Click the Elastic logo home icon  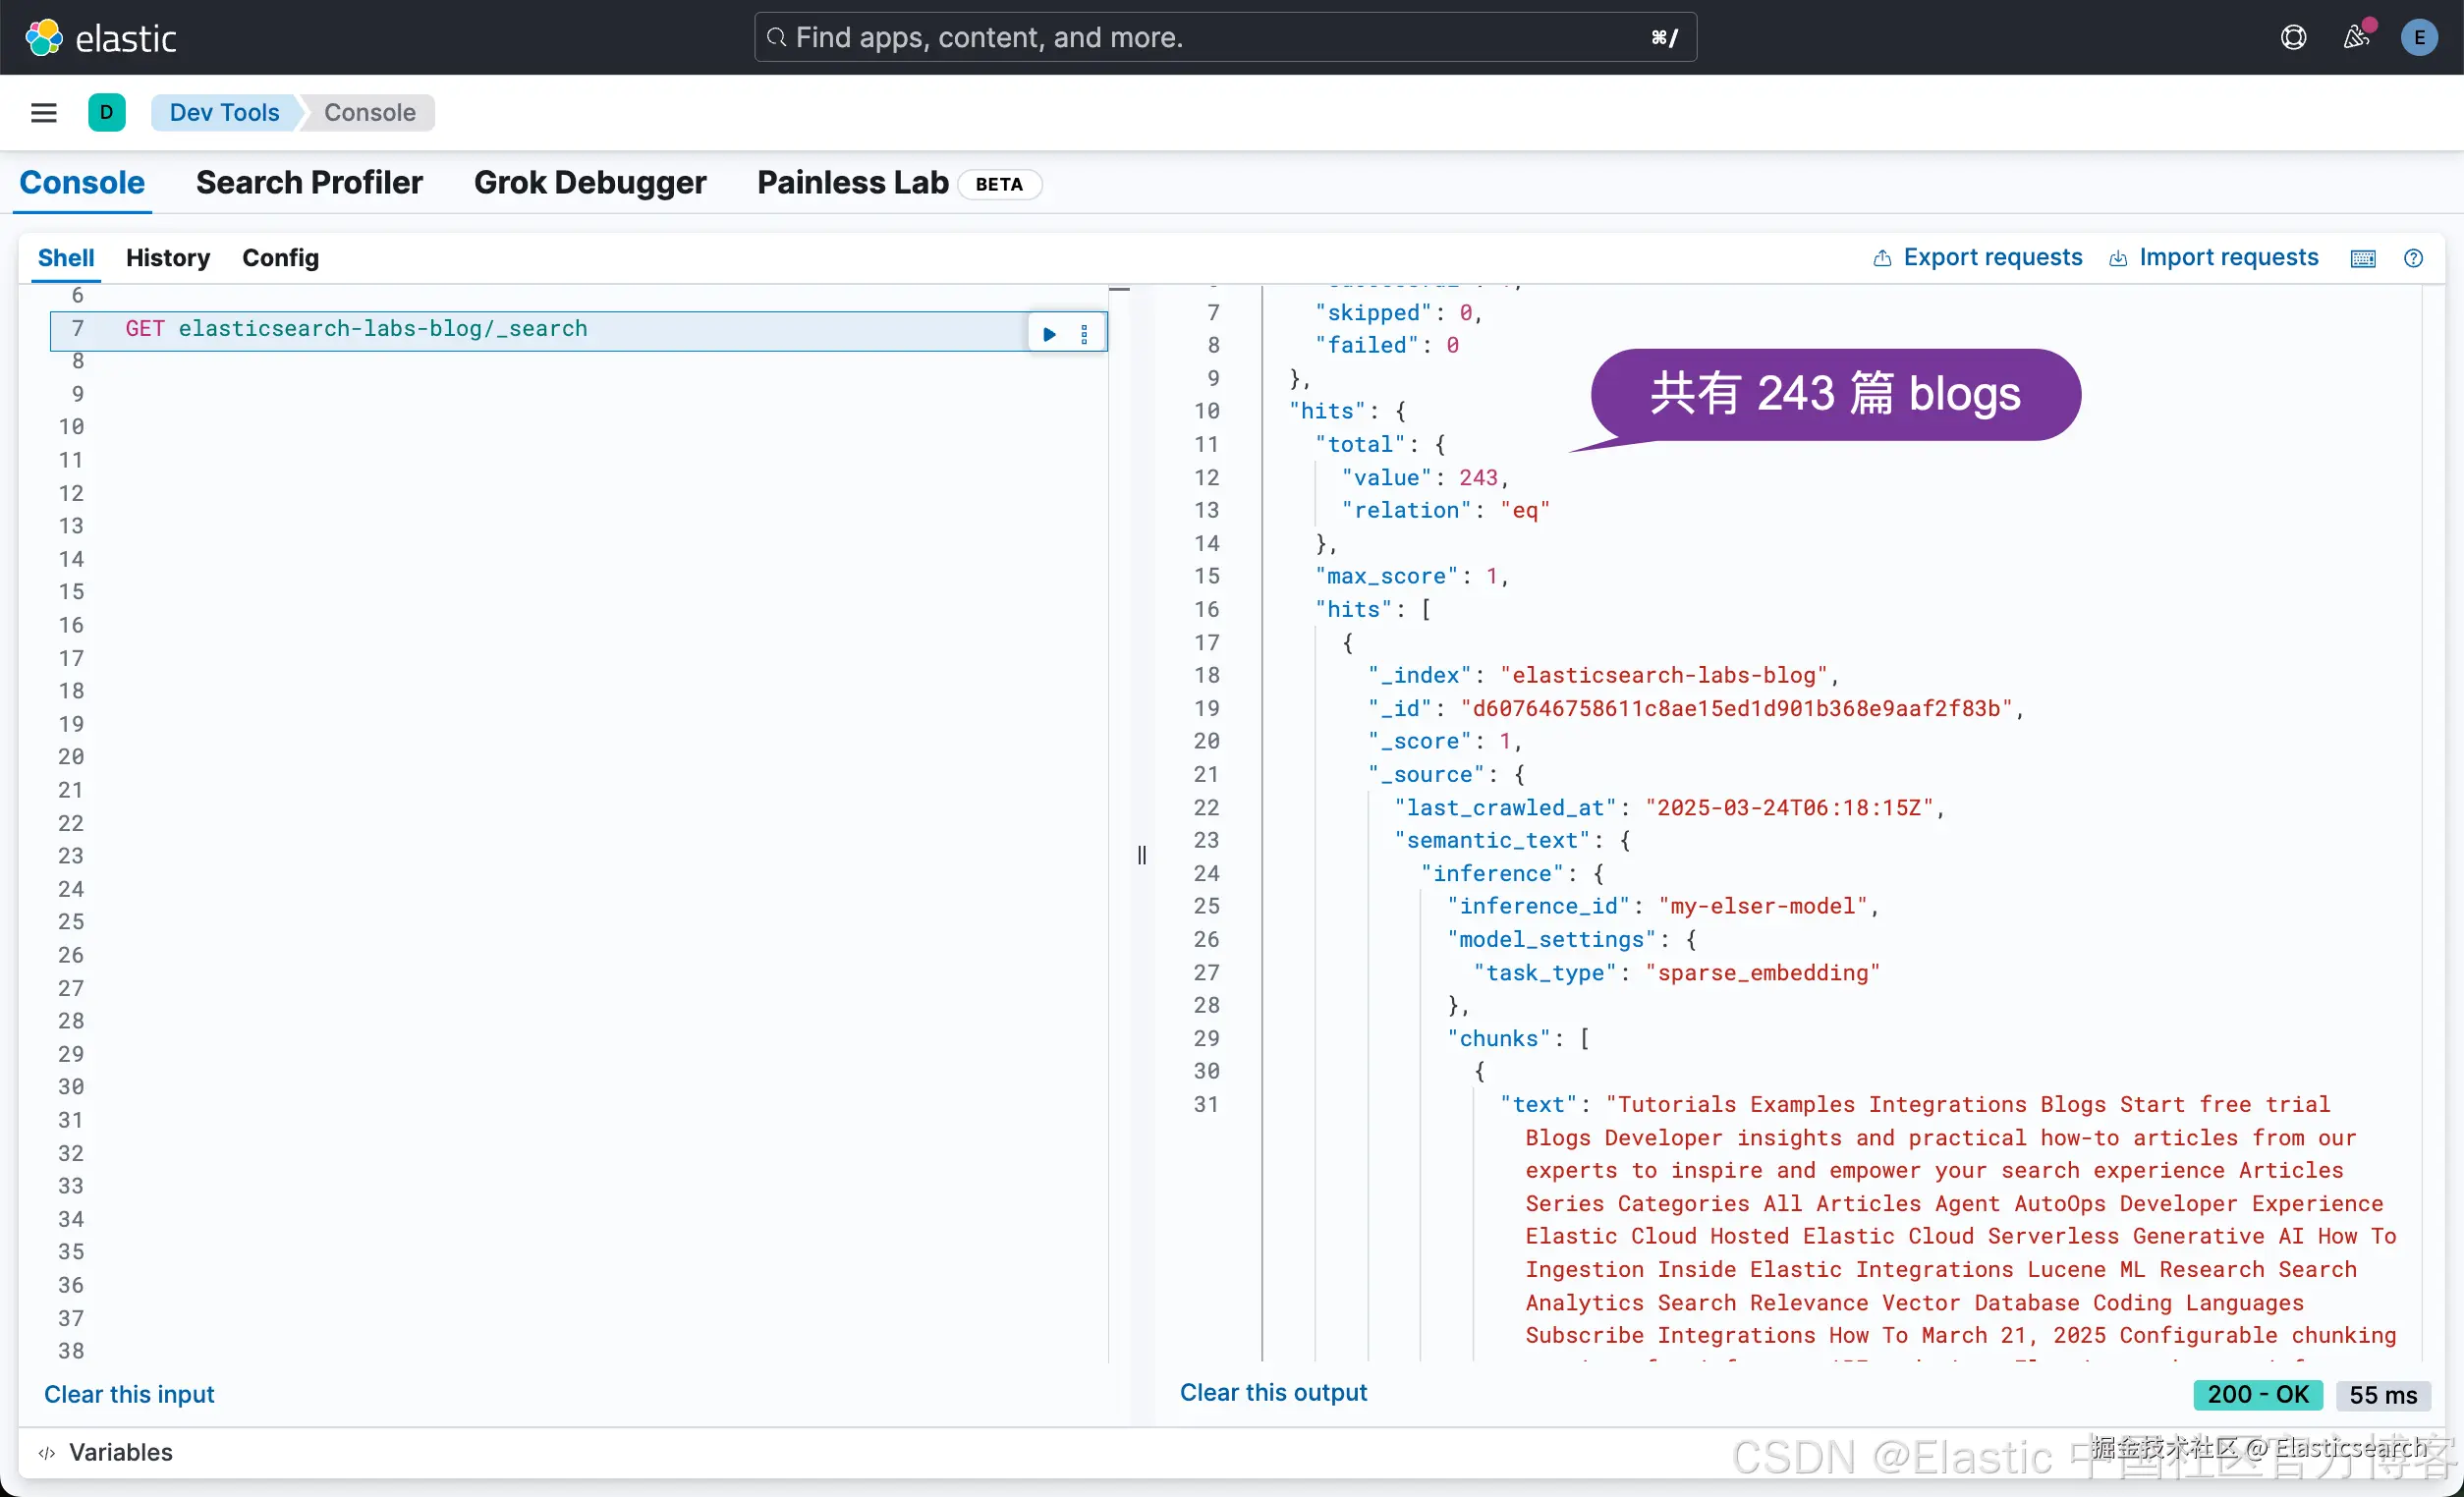pyautogui.click(x=44, y=38)
